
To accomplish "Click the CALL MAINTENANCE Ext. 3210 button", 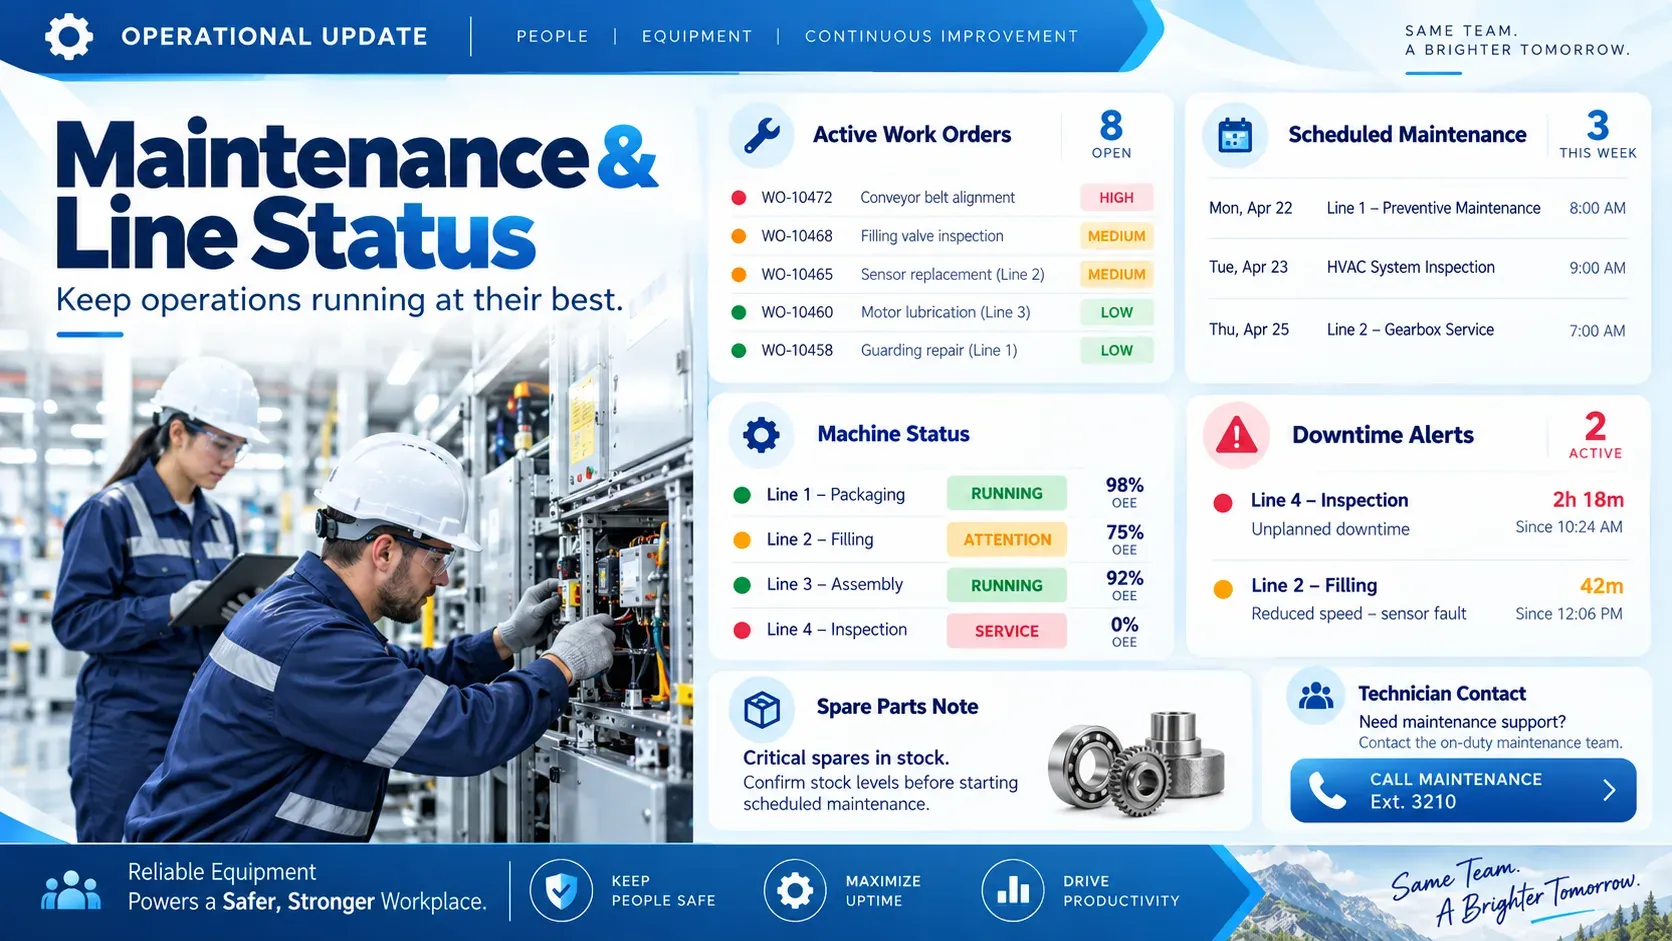I will (x=1463, y=790).
